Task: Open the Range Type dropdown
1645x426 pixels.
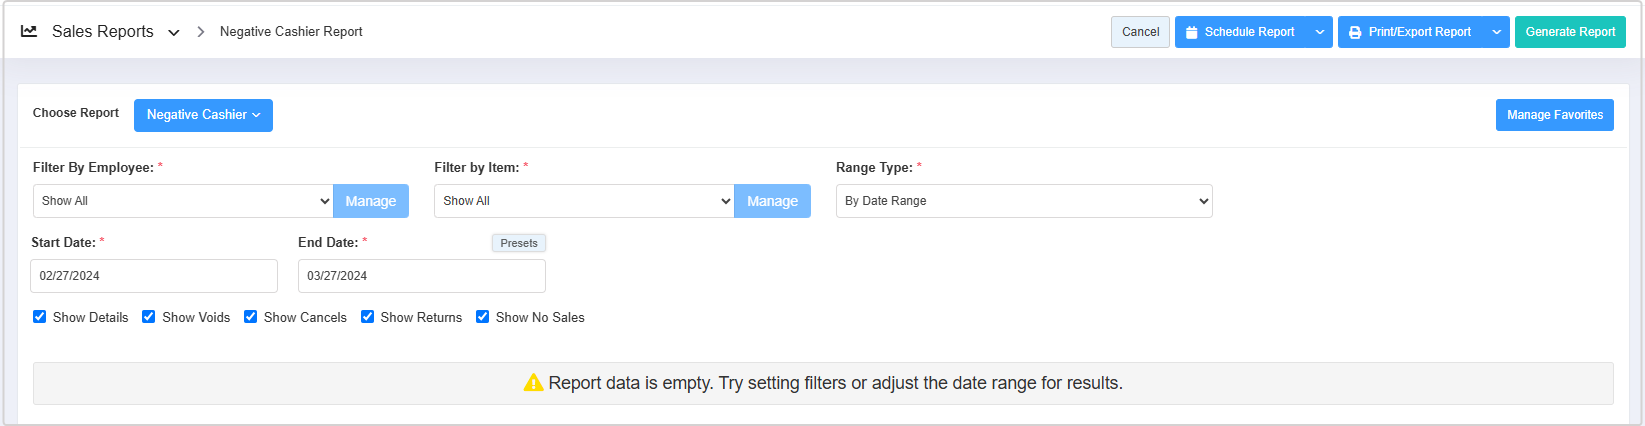Action: tap(1024, 201)
